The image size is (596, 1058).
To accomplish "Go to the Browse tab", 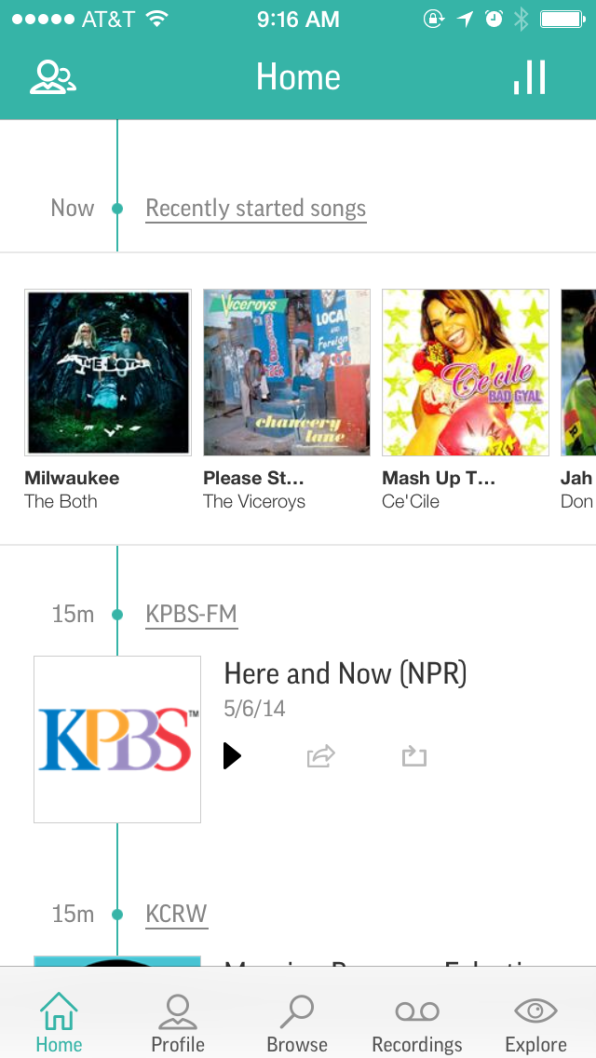I will click(x=297, y=1022).
